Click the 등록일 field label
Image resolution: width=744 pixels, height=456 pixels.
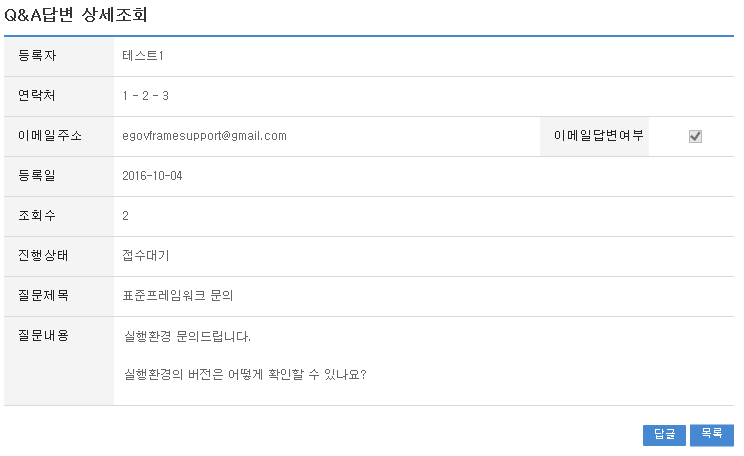(38, 176)
